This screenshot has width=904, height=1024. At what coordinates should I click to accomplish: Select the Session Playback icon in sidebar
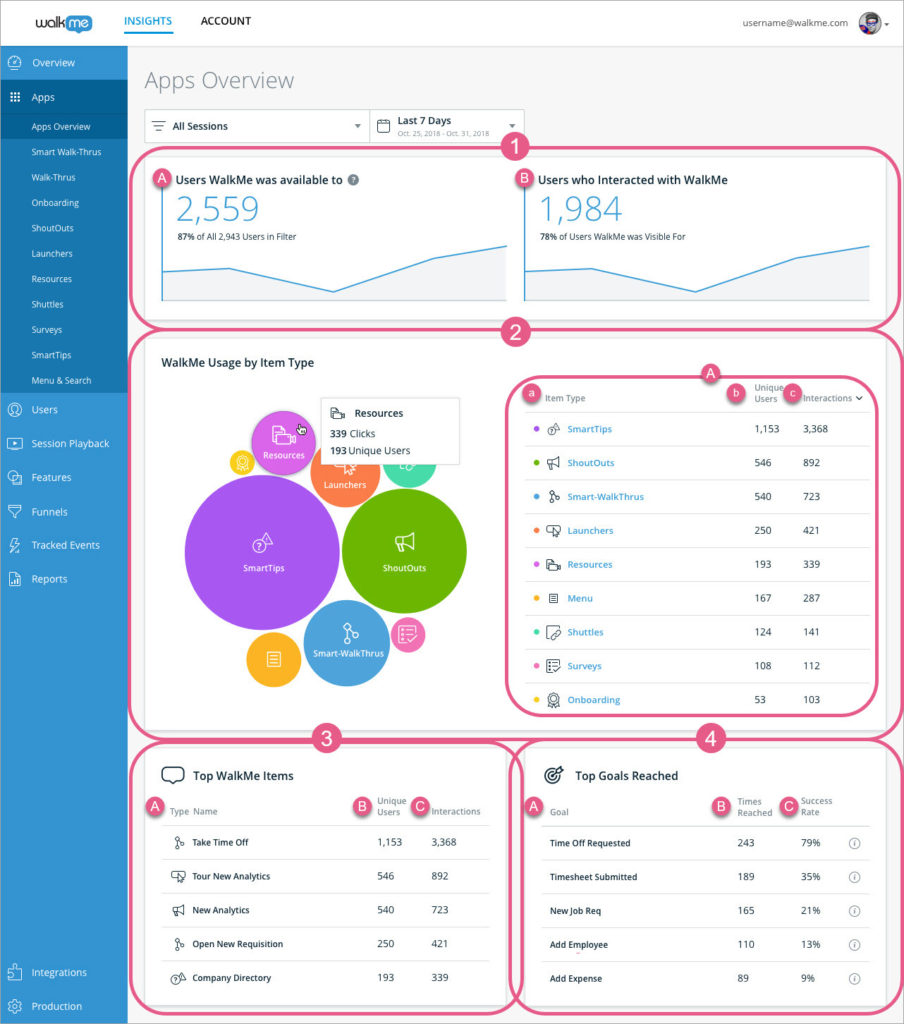tap(14, 443)
